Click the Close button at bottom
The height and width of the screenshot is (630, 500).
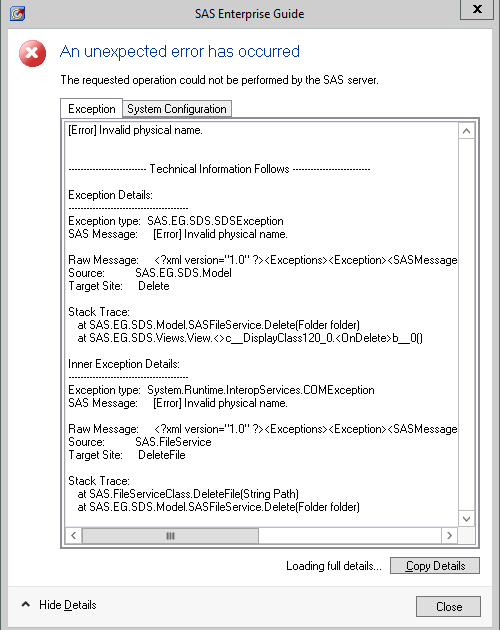click(x=449, y=606)
